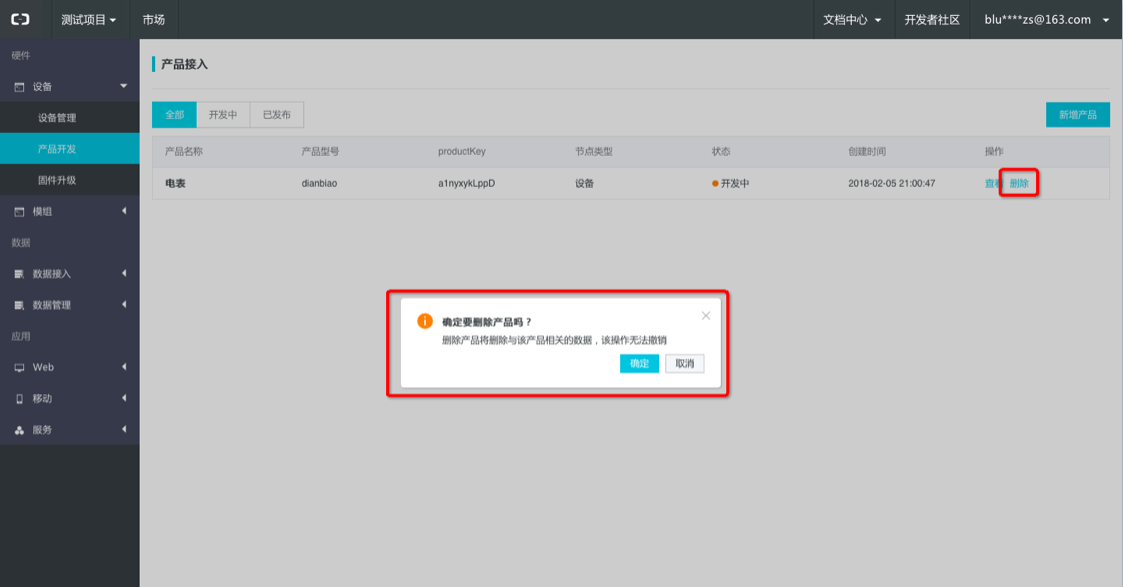Screen dimensions: 1123x587
Task: Expand the 服务 section arrow
Action: [124, 429]
